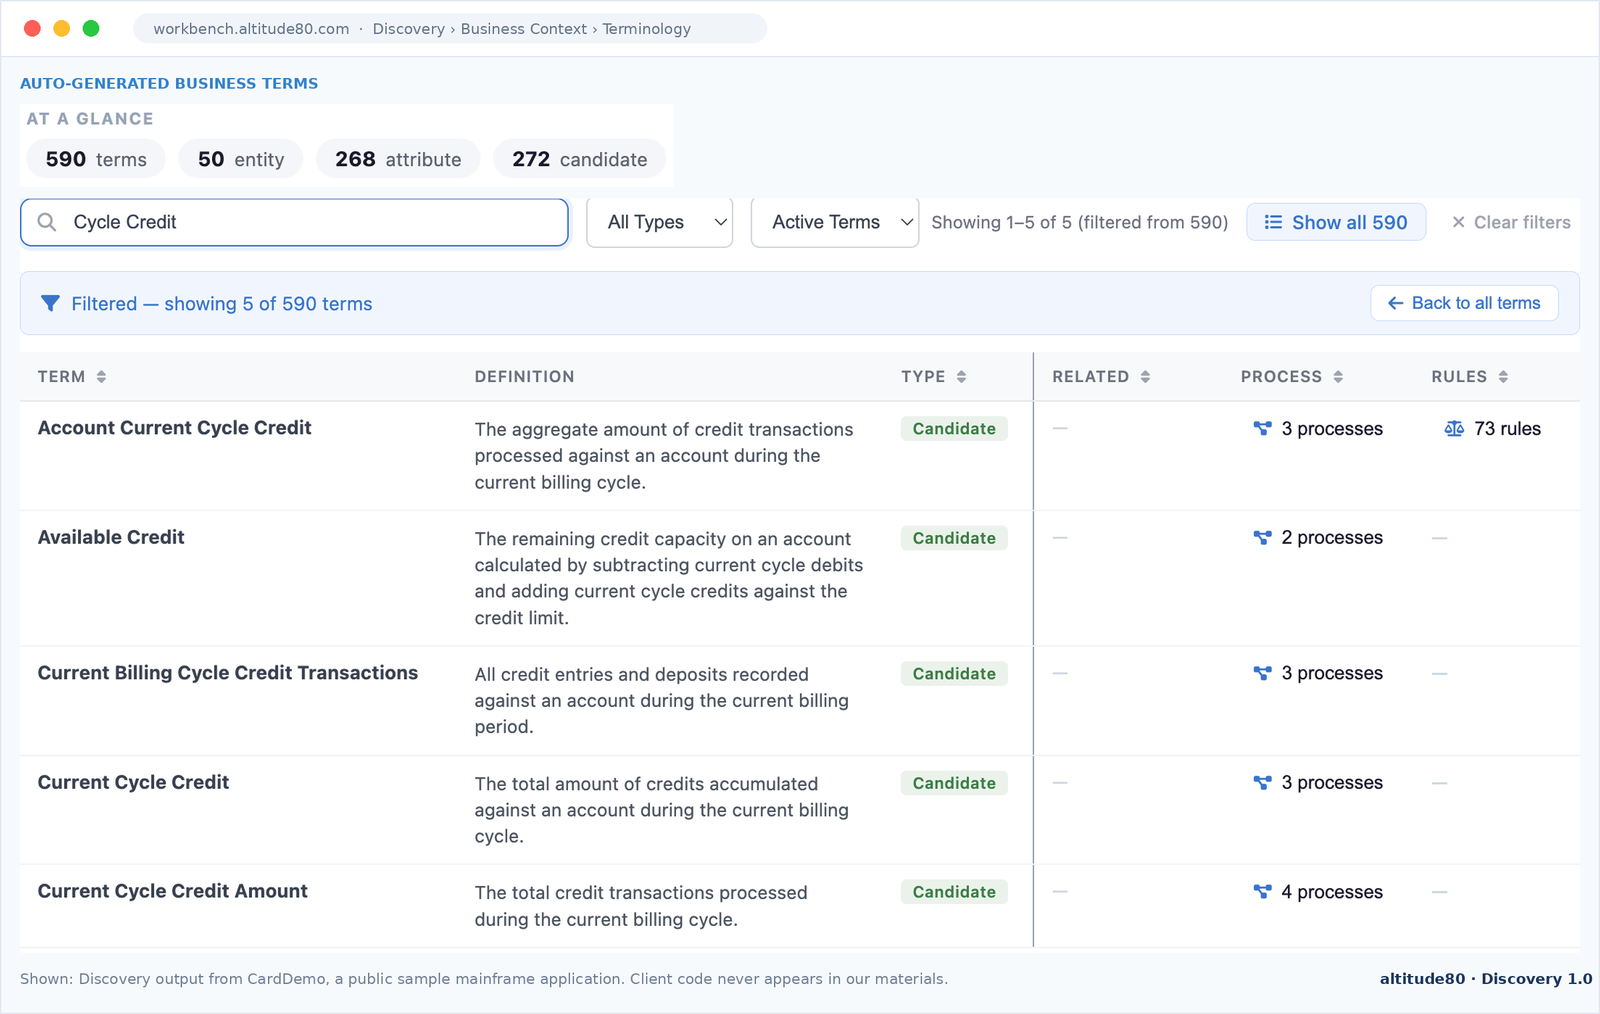
Task: Click the green maximize window button
Action: click(x=91, y=28)
